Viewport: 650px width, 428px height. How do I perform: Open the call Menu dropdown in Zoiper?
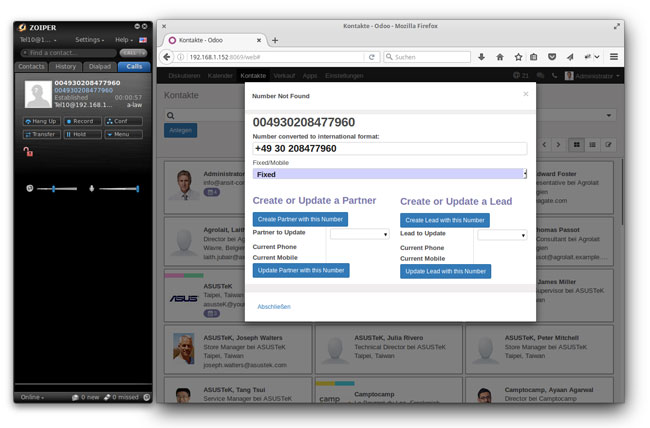tap(123, 134)
